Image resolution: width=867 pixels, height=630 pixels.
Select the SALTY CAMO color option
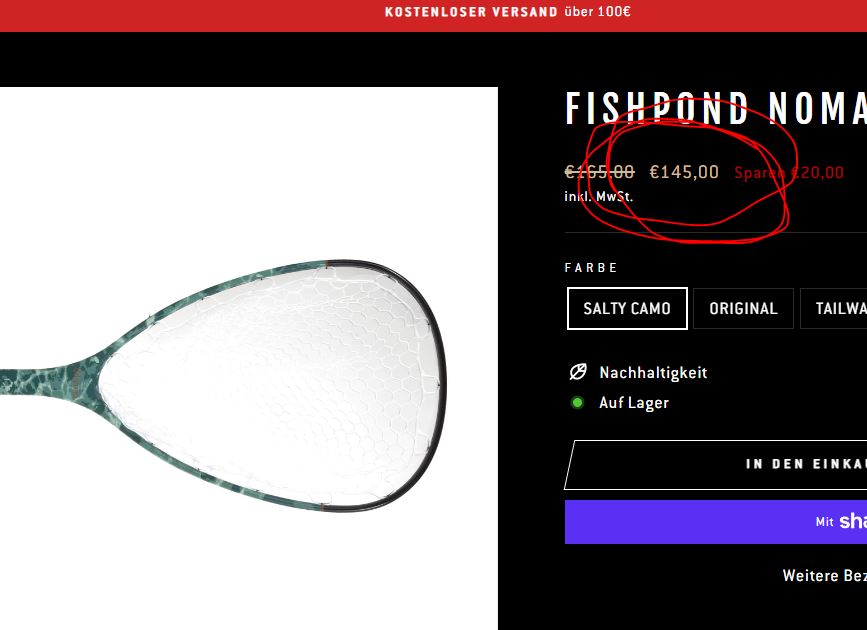coord(627,308)
